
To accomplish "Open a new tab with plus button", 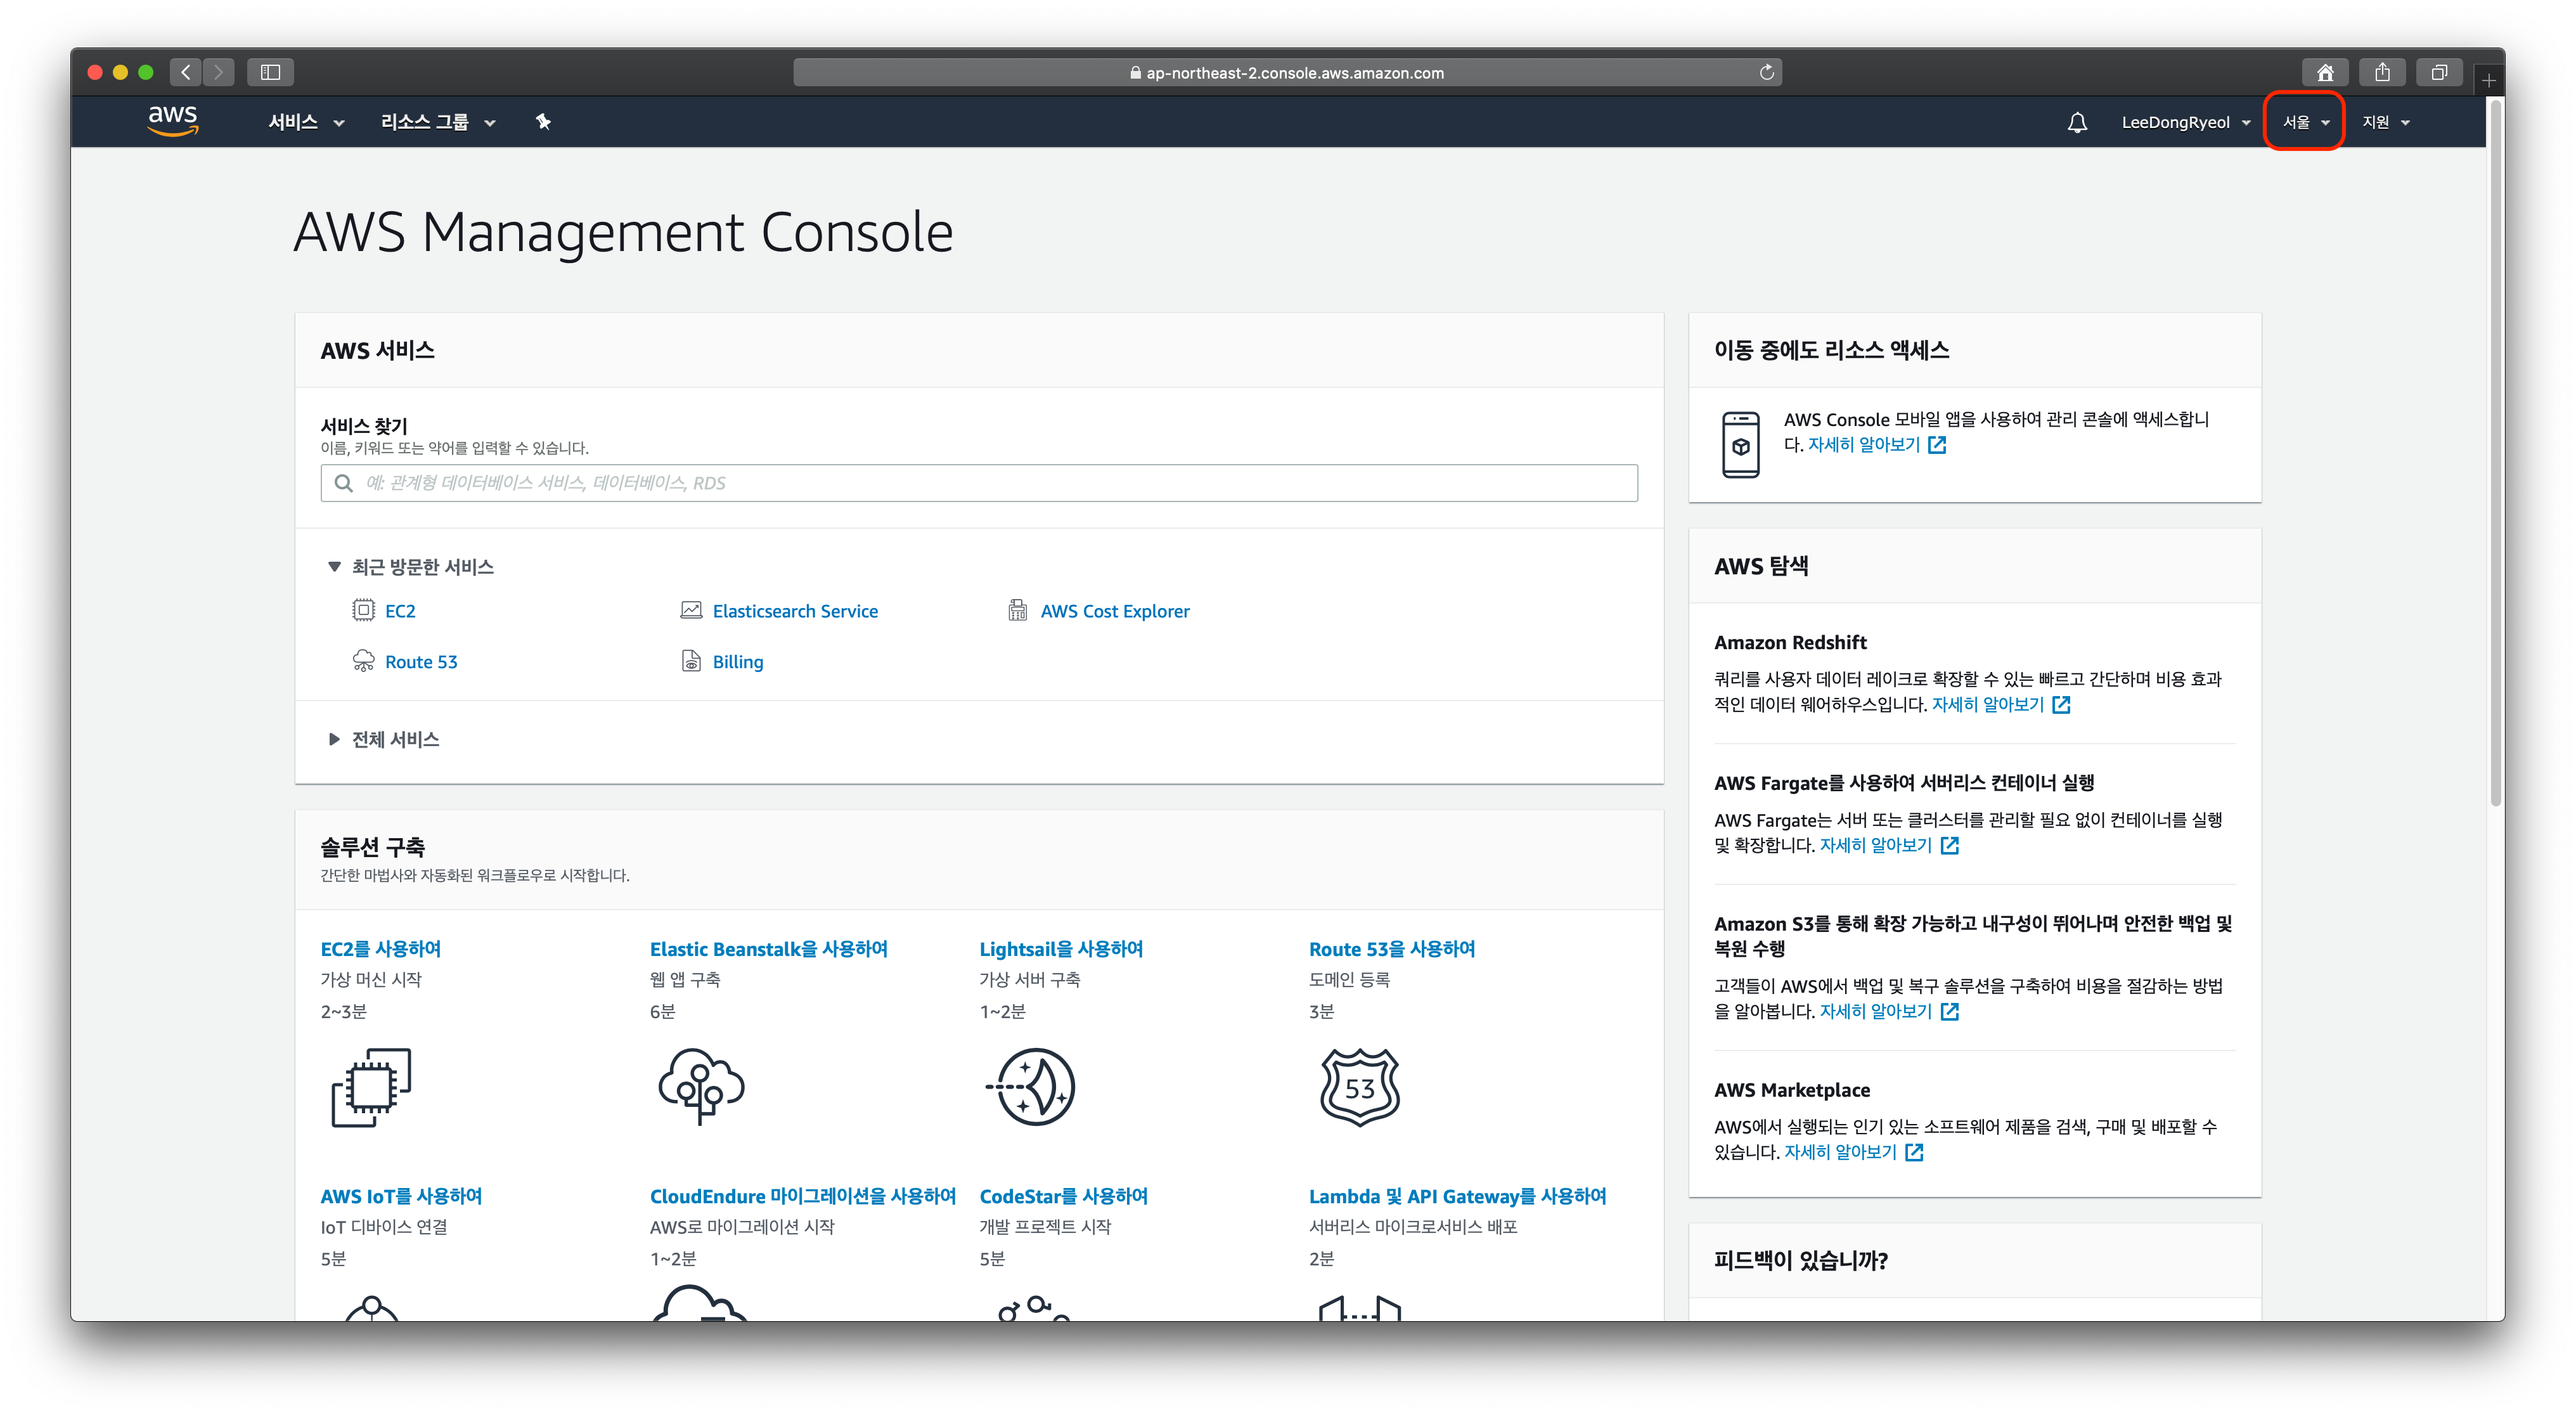I will [2488, 80].
